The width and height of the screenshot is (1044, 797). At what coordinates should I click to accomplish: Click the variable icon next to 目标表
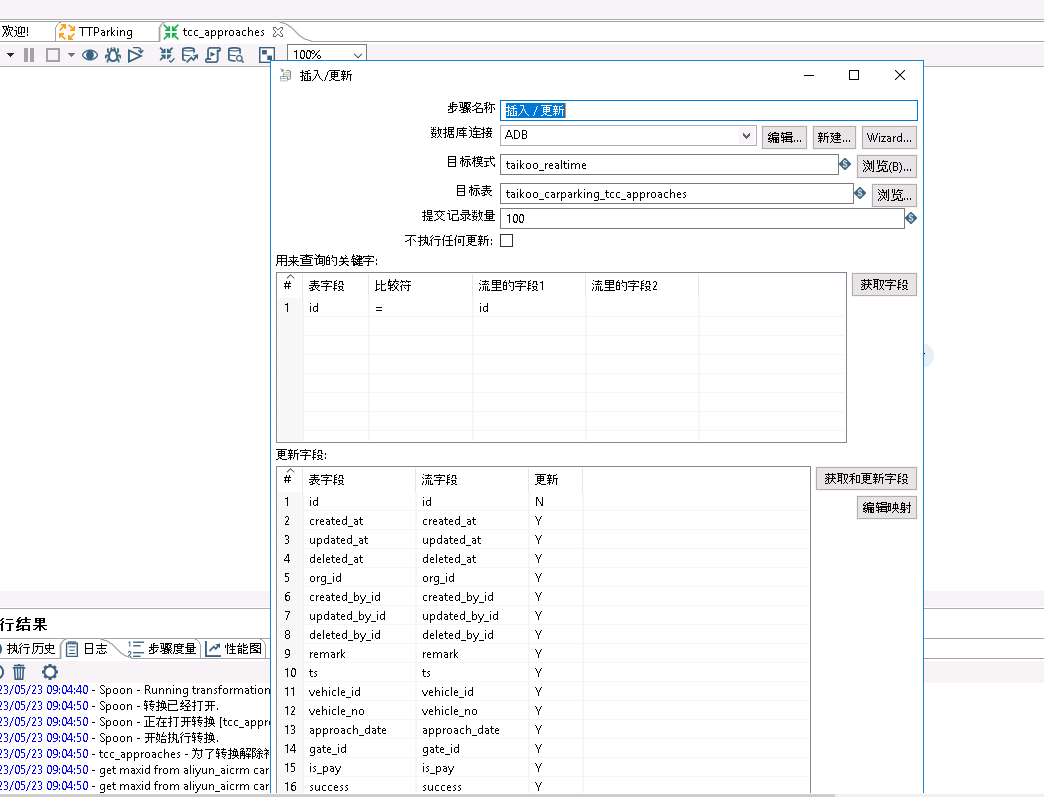click(860, 193)
